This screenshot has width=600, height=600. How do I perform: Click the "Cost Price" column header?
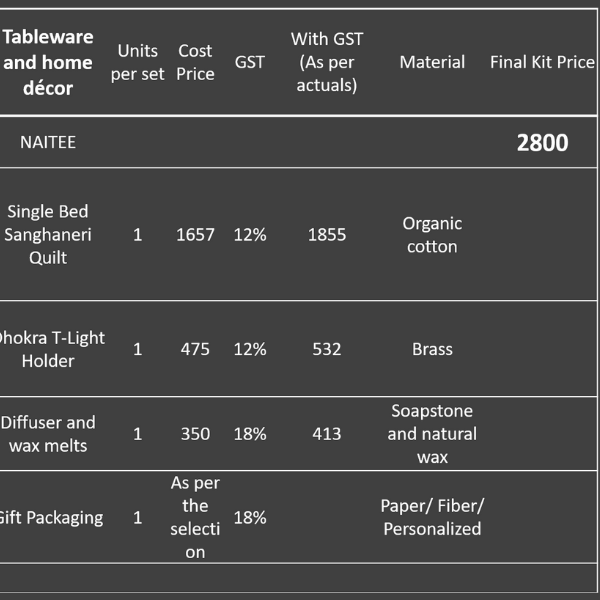pos(195,62)
